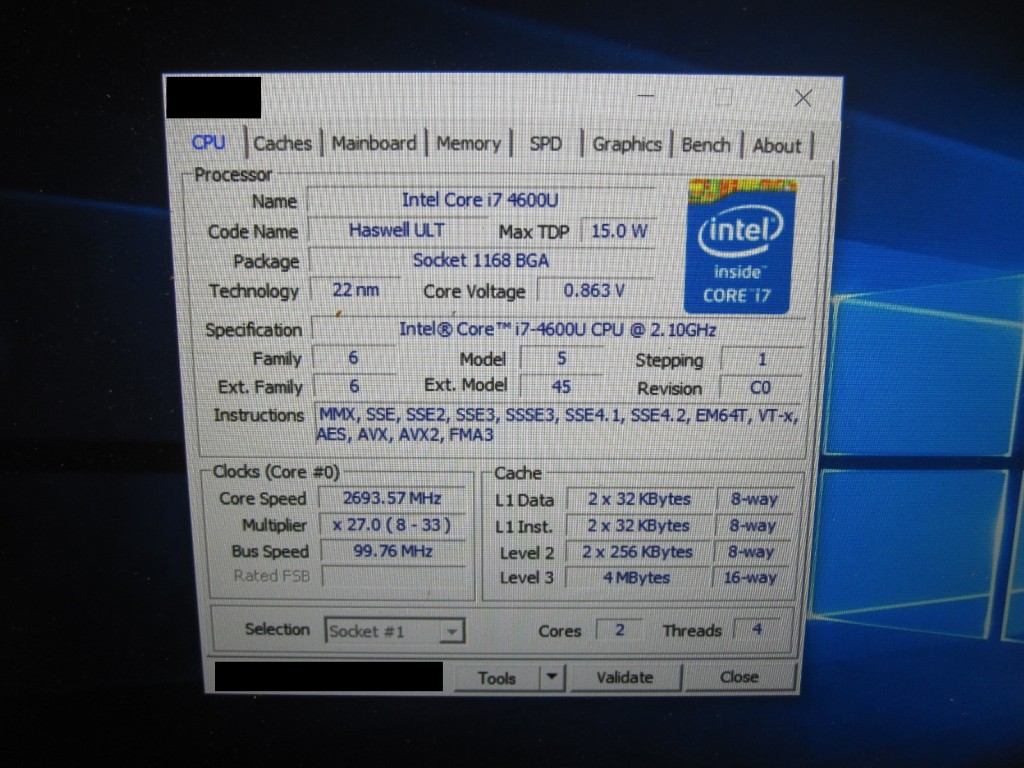Click the Max TDP value '15.0 W'

(618, 231)
